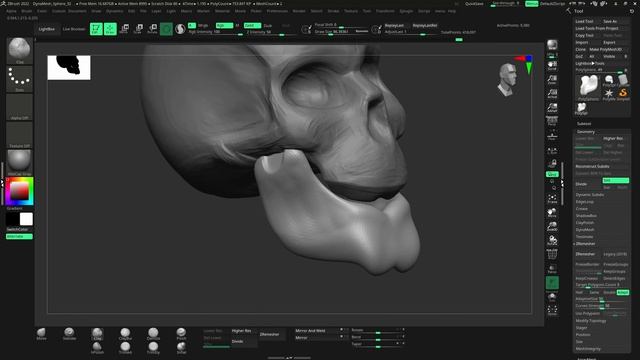Viewport: 640px width, 360px height.
Task: Collapse the ZRemesher section header
Action: (585, 244)
